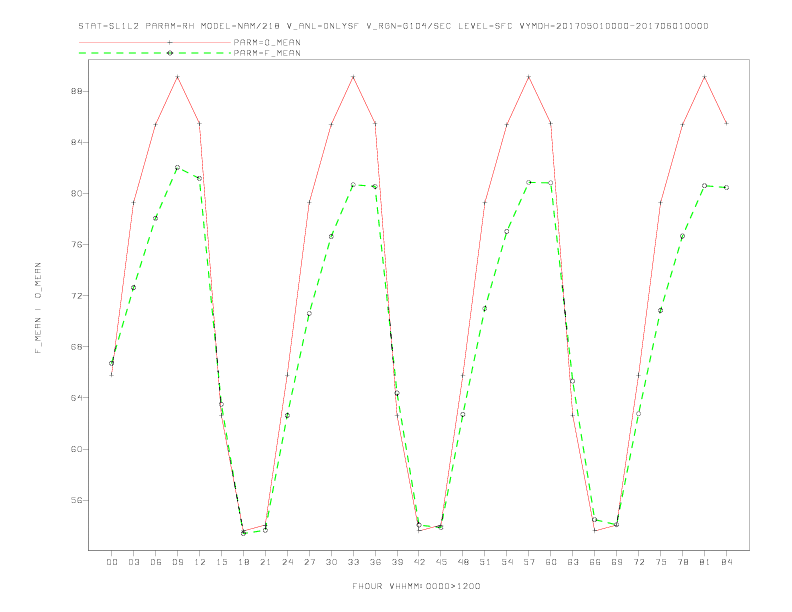Click the x-axis tick label 48
Viewport: 792px width, 612px height.
463,562
